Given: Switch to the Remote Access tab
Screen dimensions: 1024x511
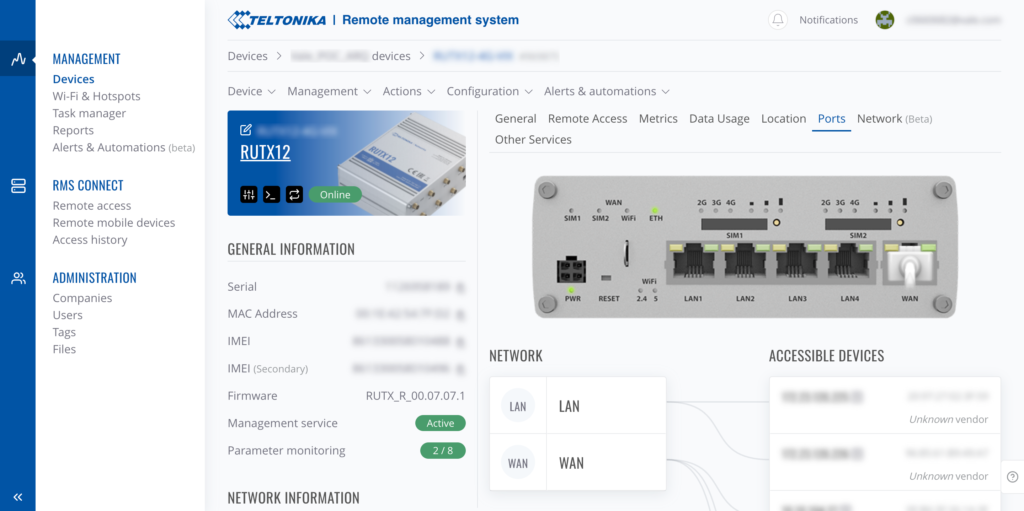Looking at the screenshot, I should [587, 119].
